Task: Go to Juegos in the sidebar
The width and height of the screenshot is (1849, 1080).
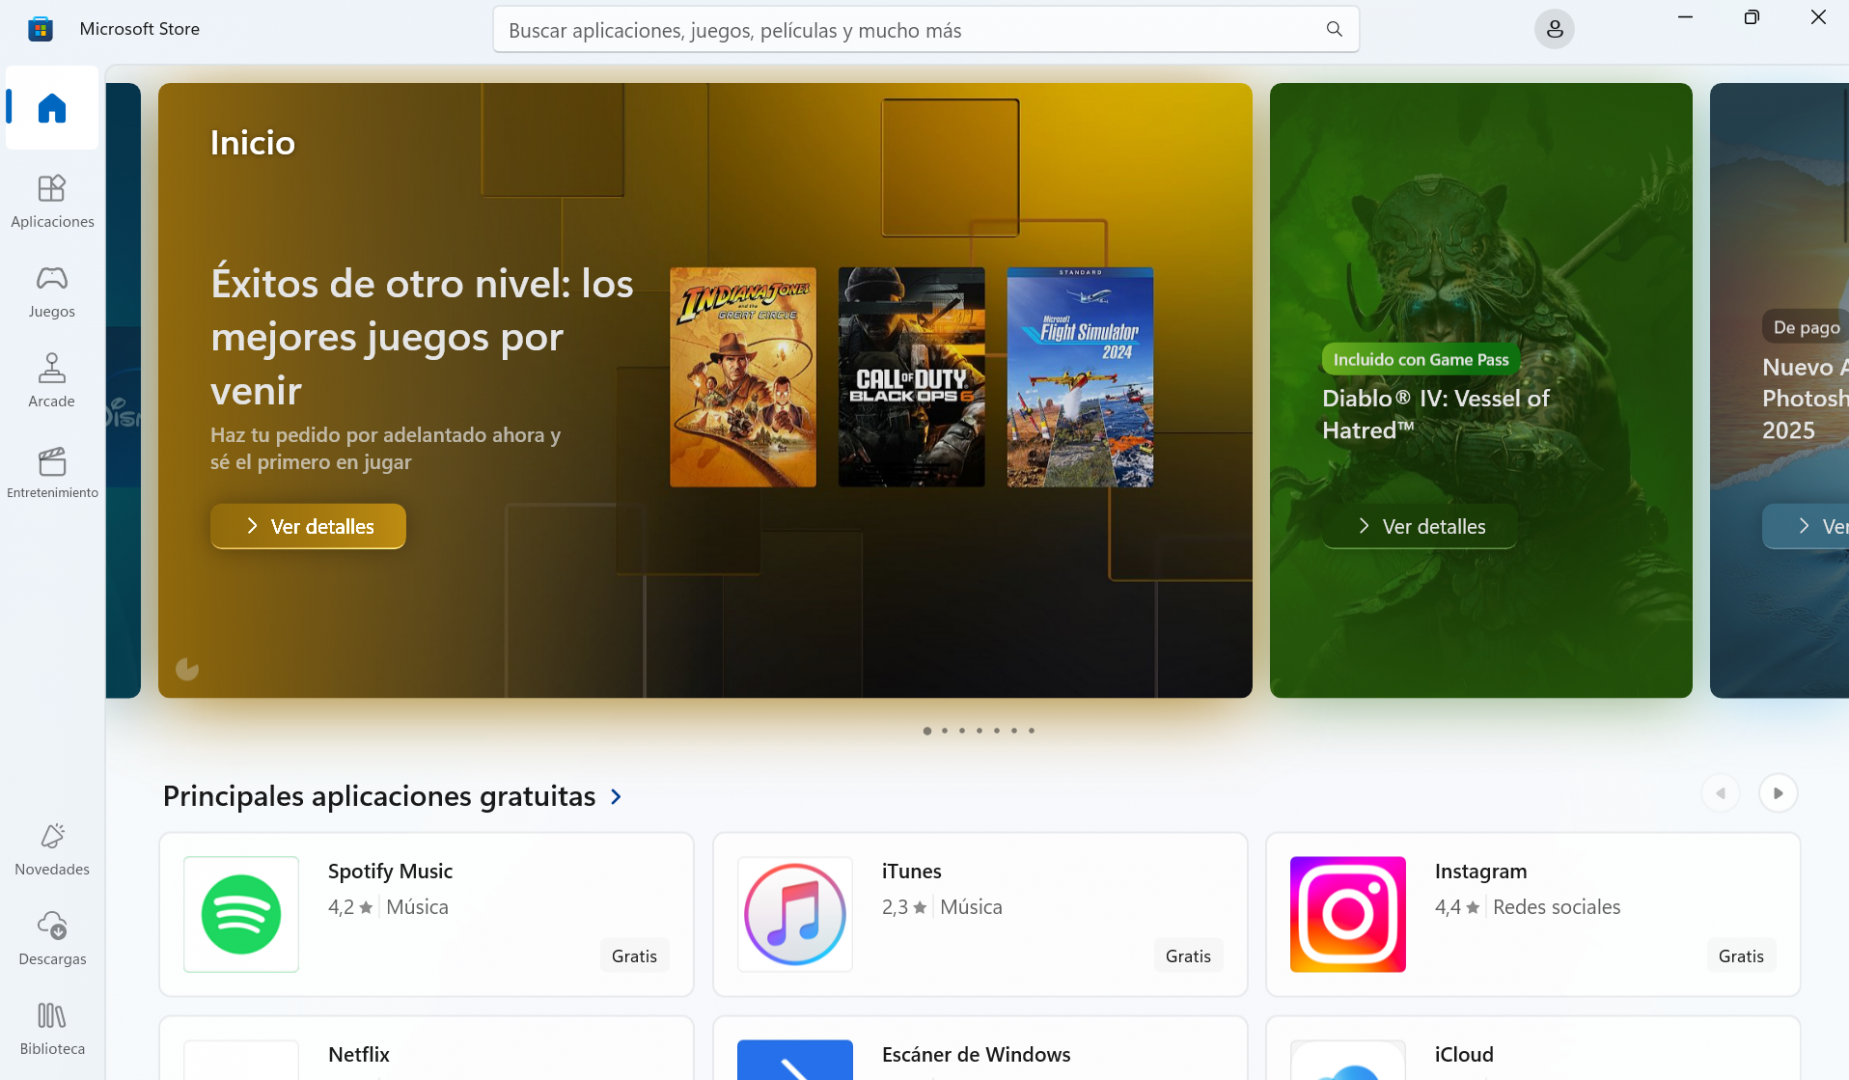Action: pyautogui.click(x=52, y=291)
